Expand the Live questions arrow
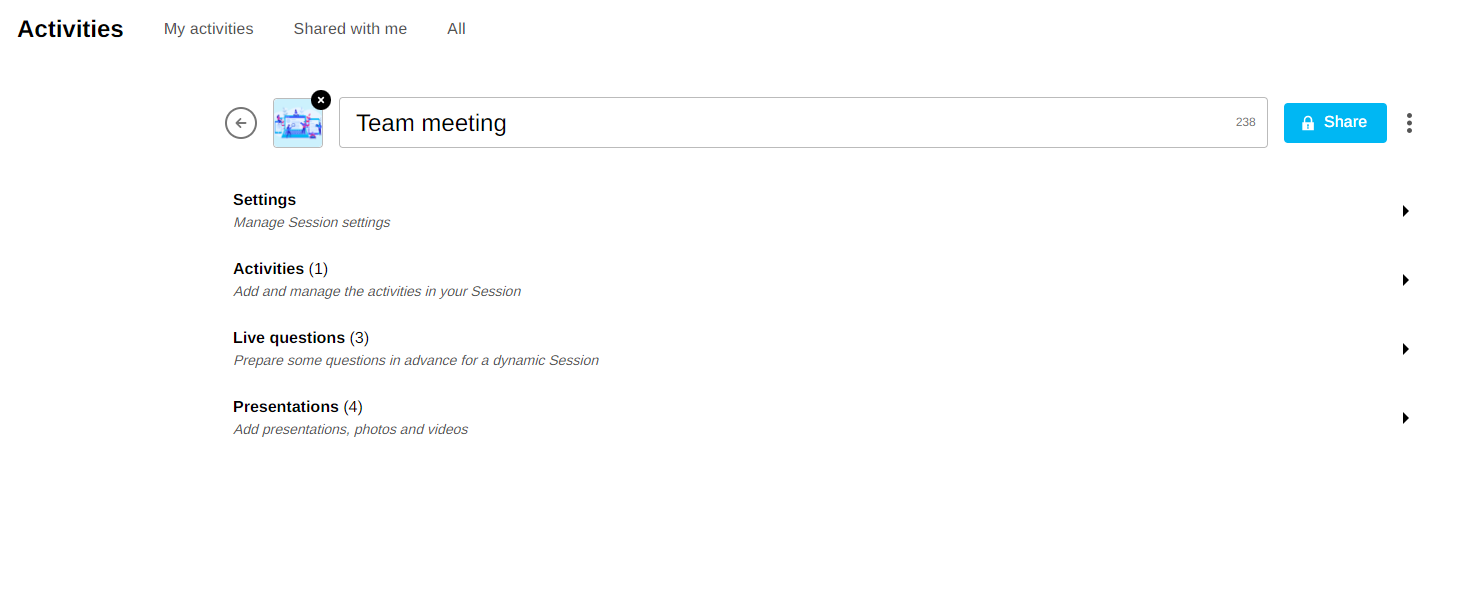This screenshot has width=1463, height=616. tap(1405, 349)
